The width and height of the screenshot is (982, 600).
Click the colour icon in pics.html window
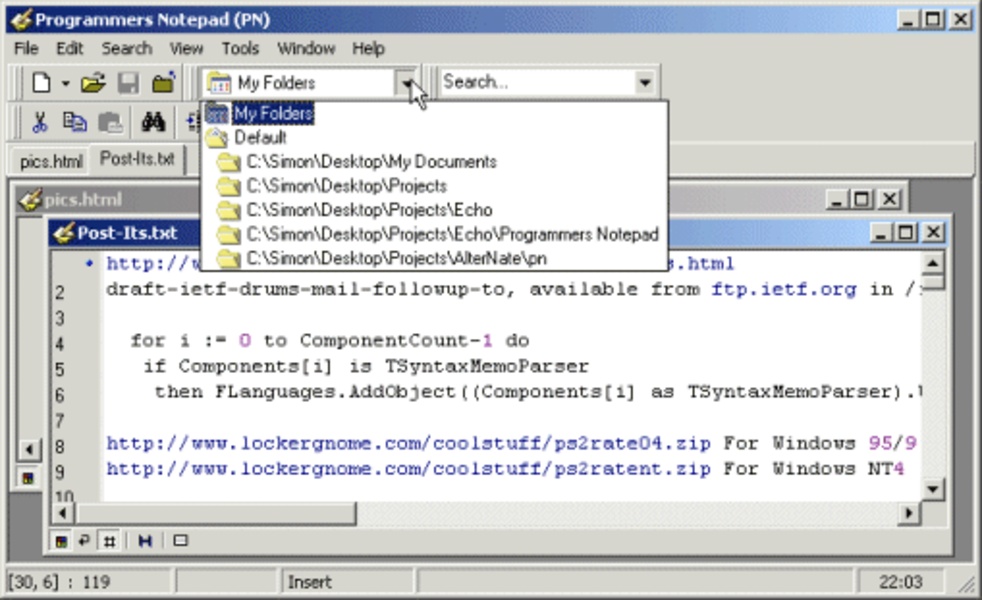(28, 478)
